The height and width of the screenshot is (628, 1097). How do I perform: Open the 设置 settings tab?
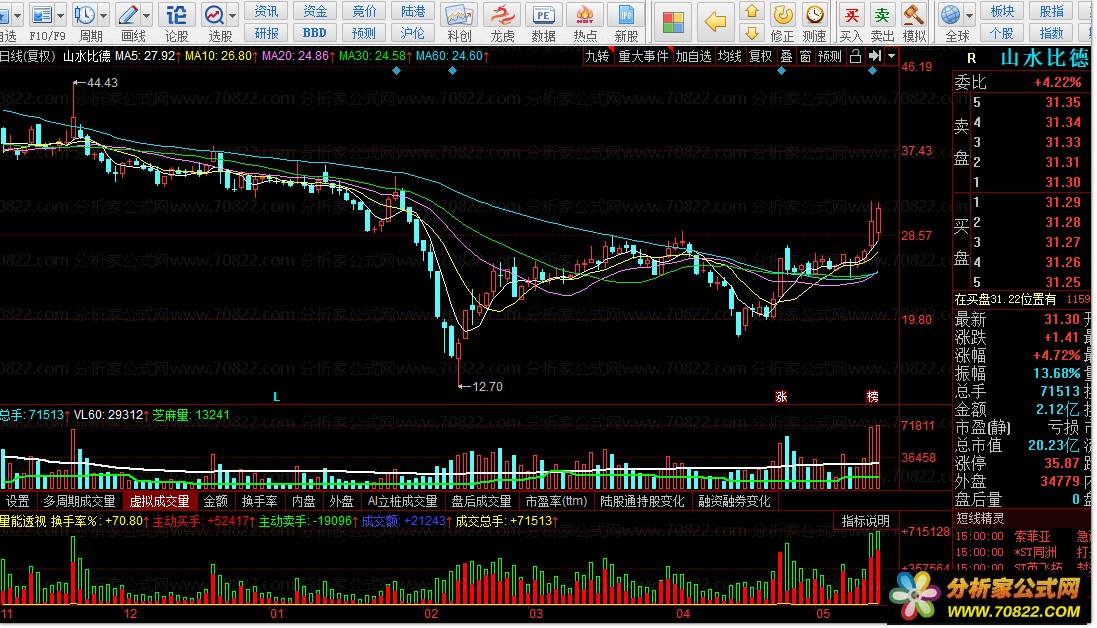[17, 501]
